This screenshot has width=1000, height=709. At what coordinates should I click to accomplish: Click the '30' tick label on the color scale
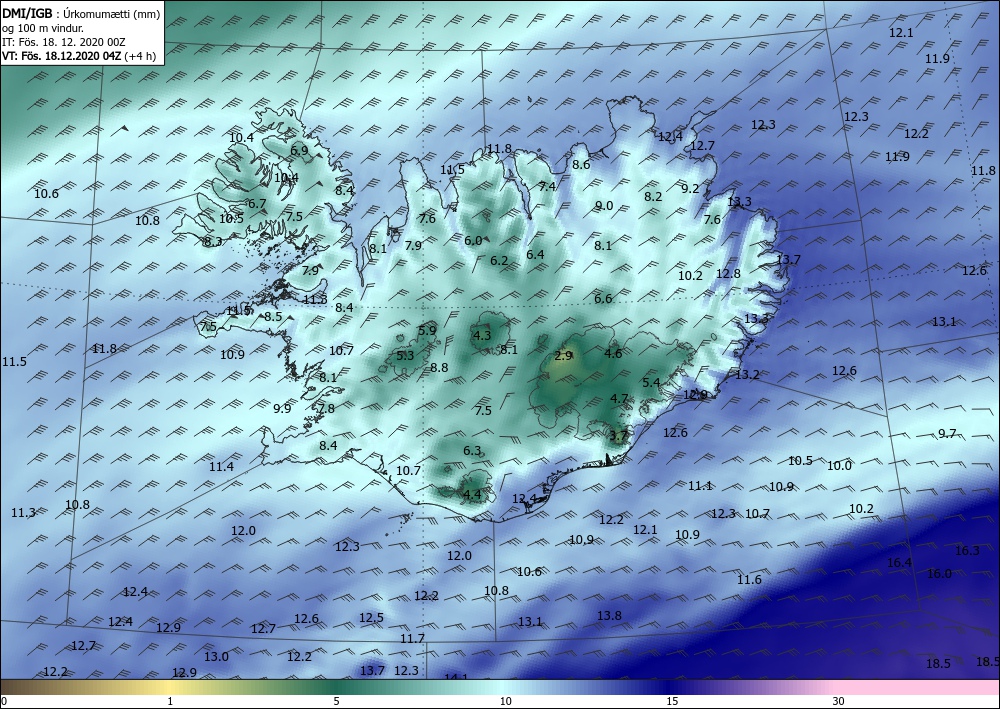click(839, 701)
